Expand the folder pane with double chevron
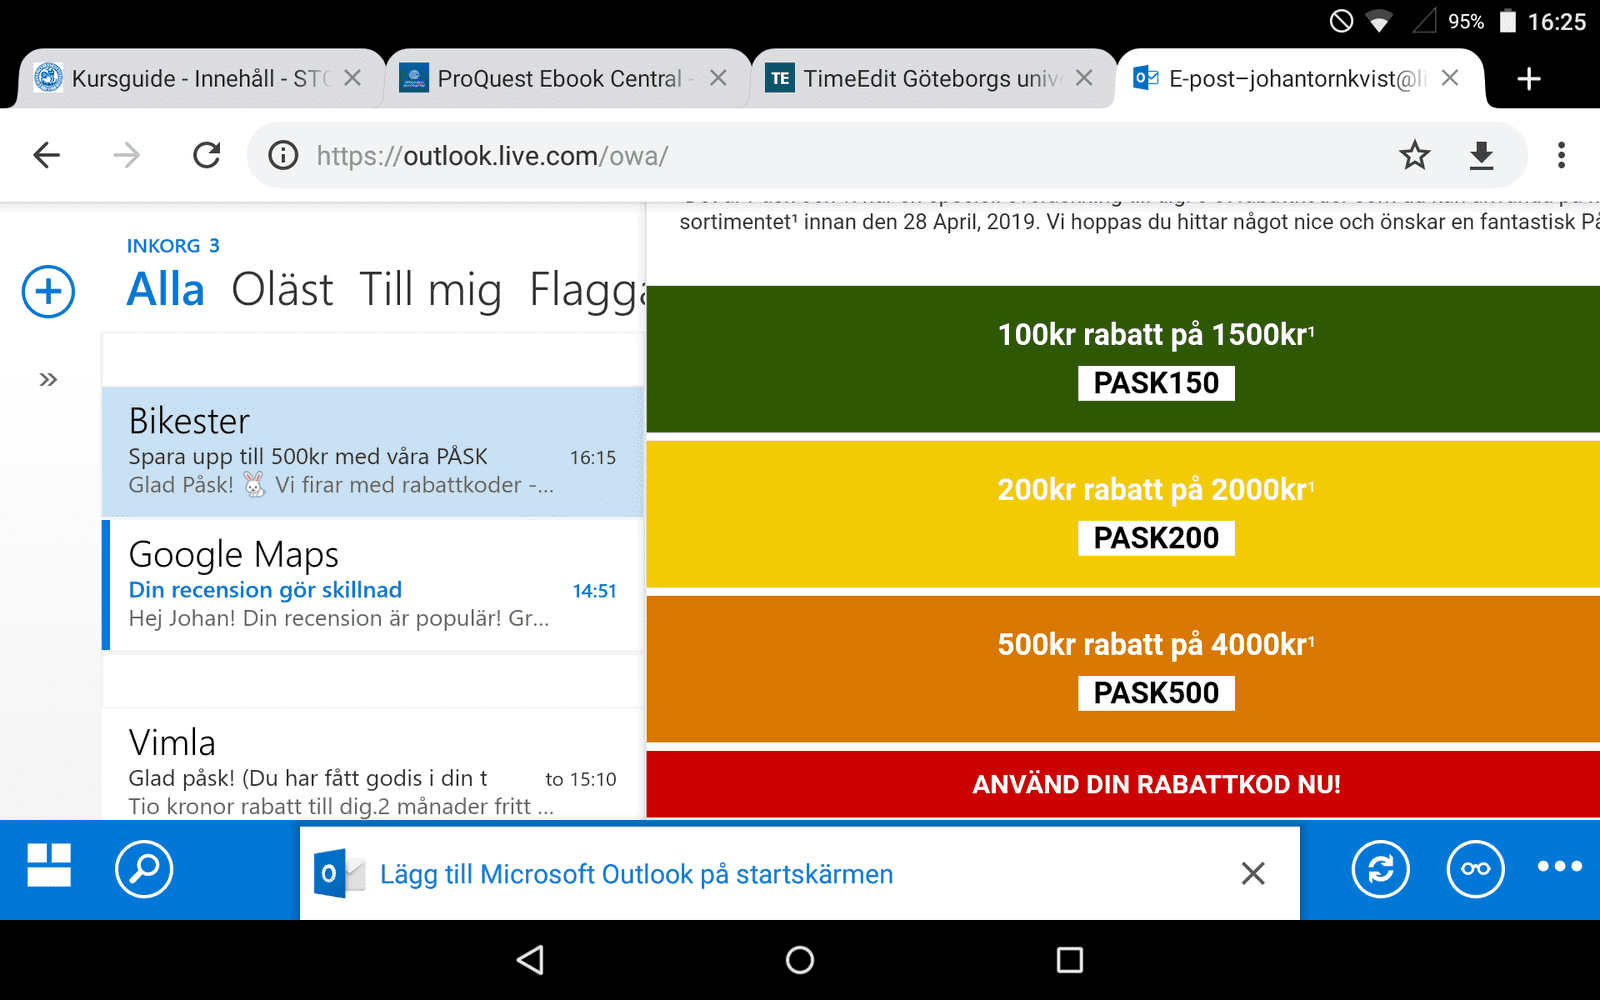Screen dimensions: 1600x1000 tap(48, 380)
